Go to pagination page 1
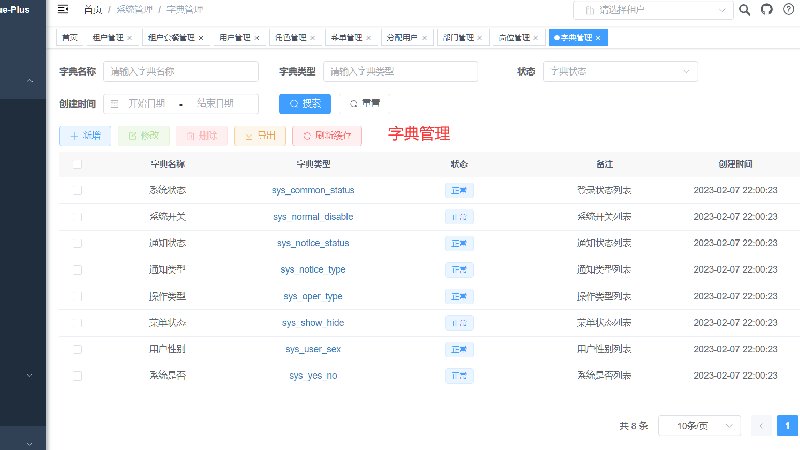 pos(787,426)
